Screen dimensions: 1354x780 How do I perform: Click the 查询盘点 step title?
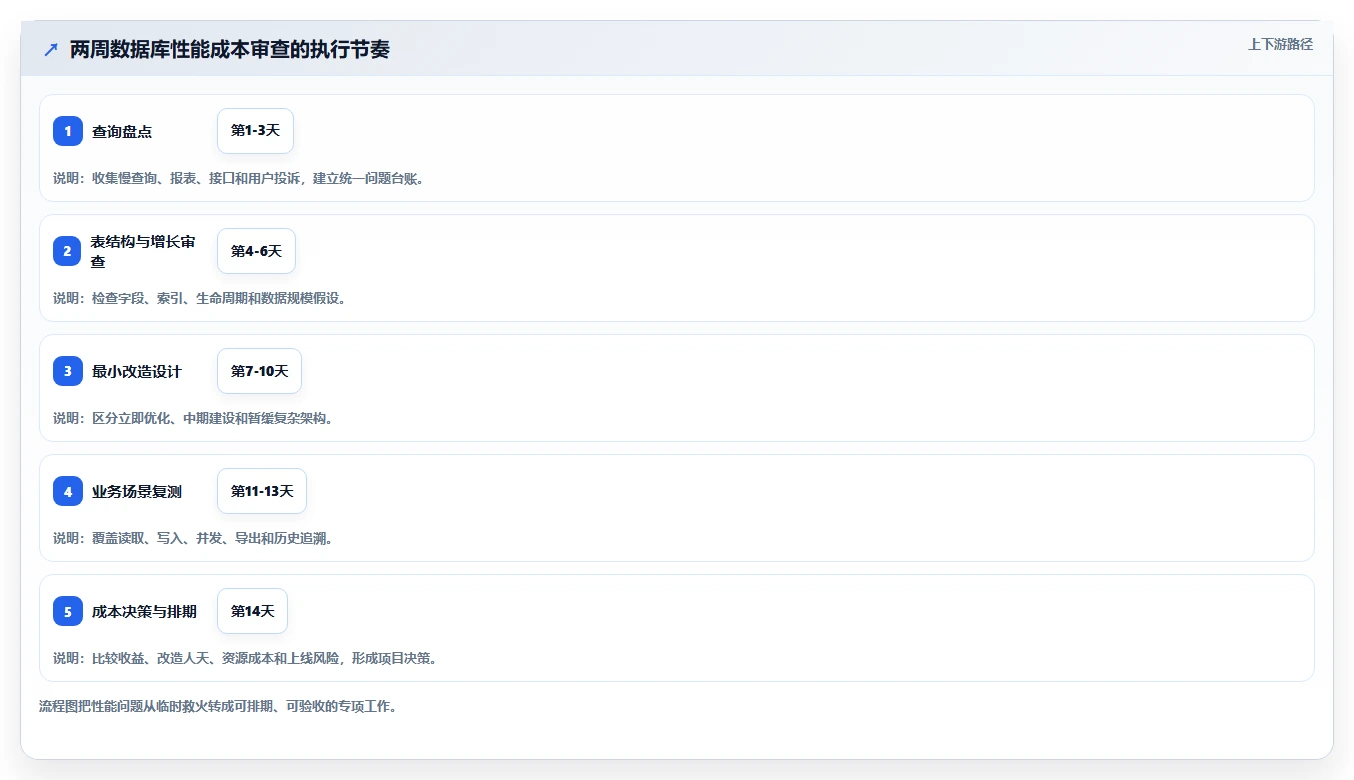[x=122, y=131]
